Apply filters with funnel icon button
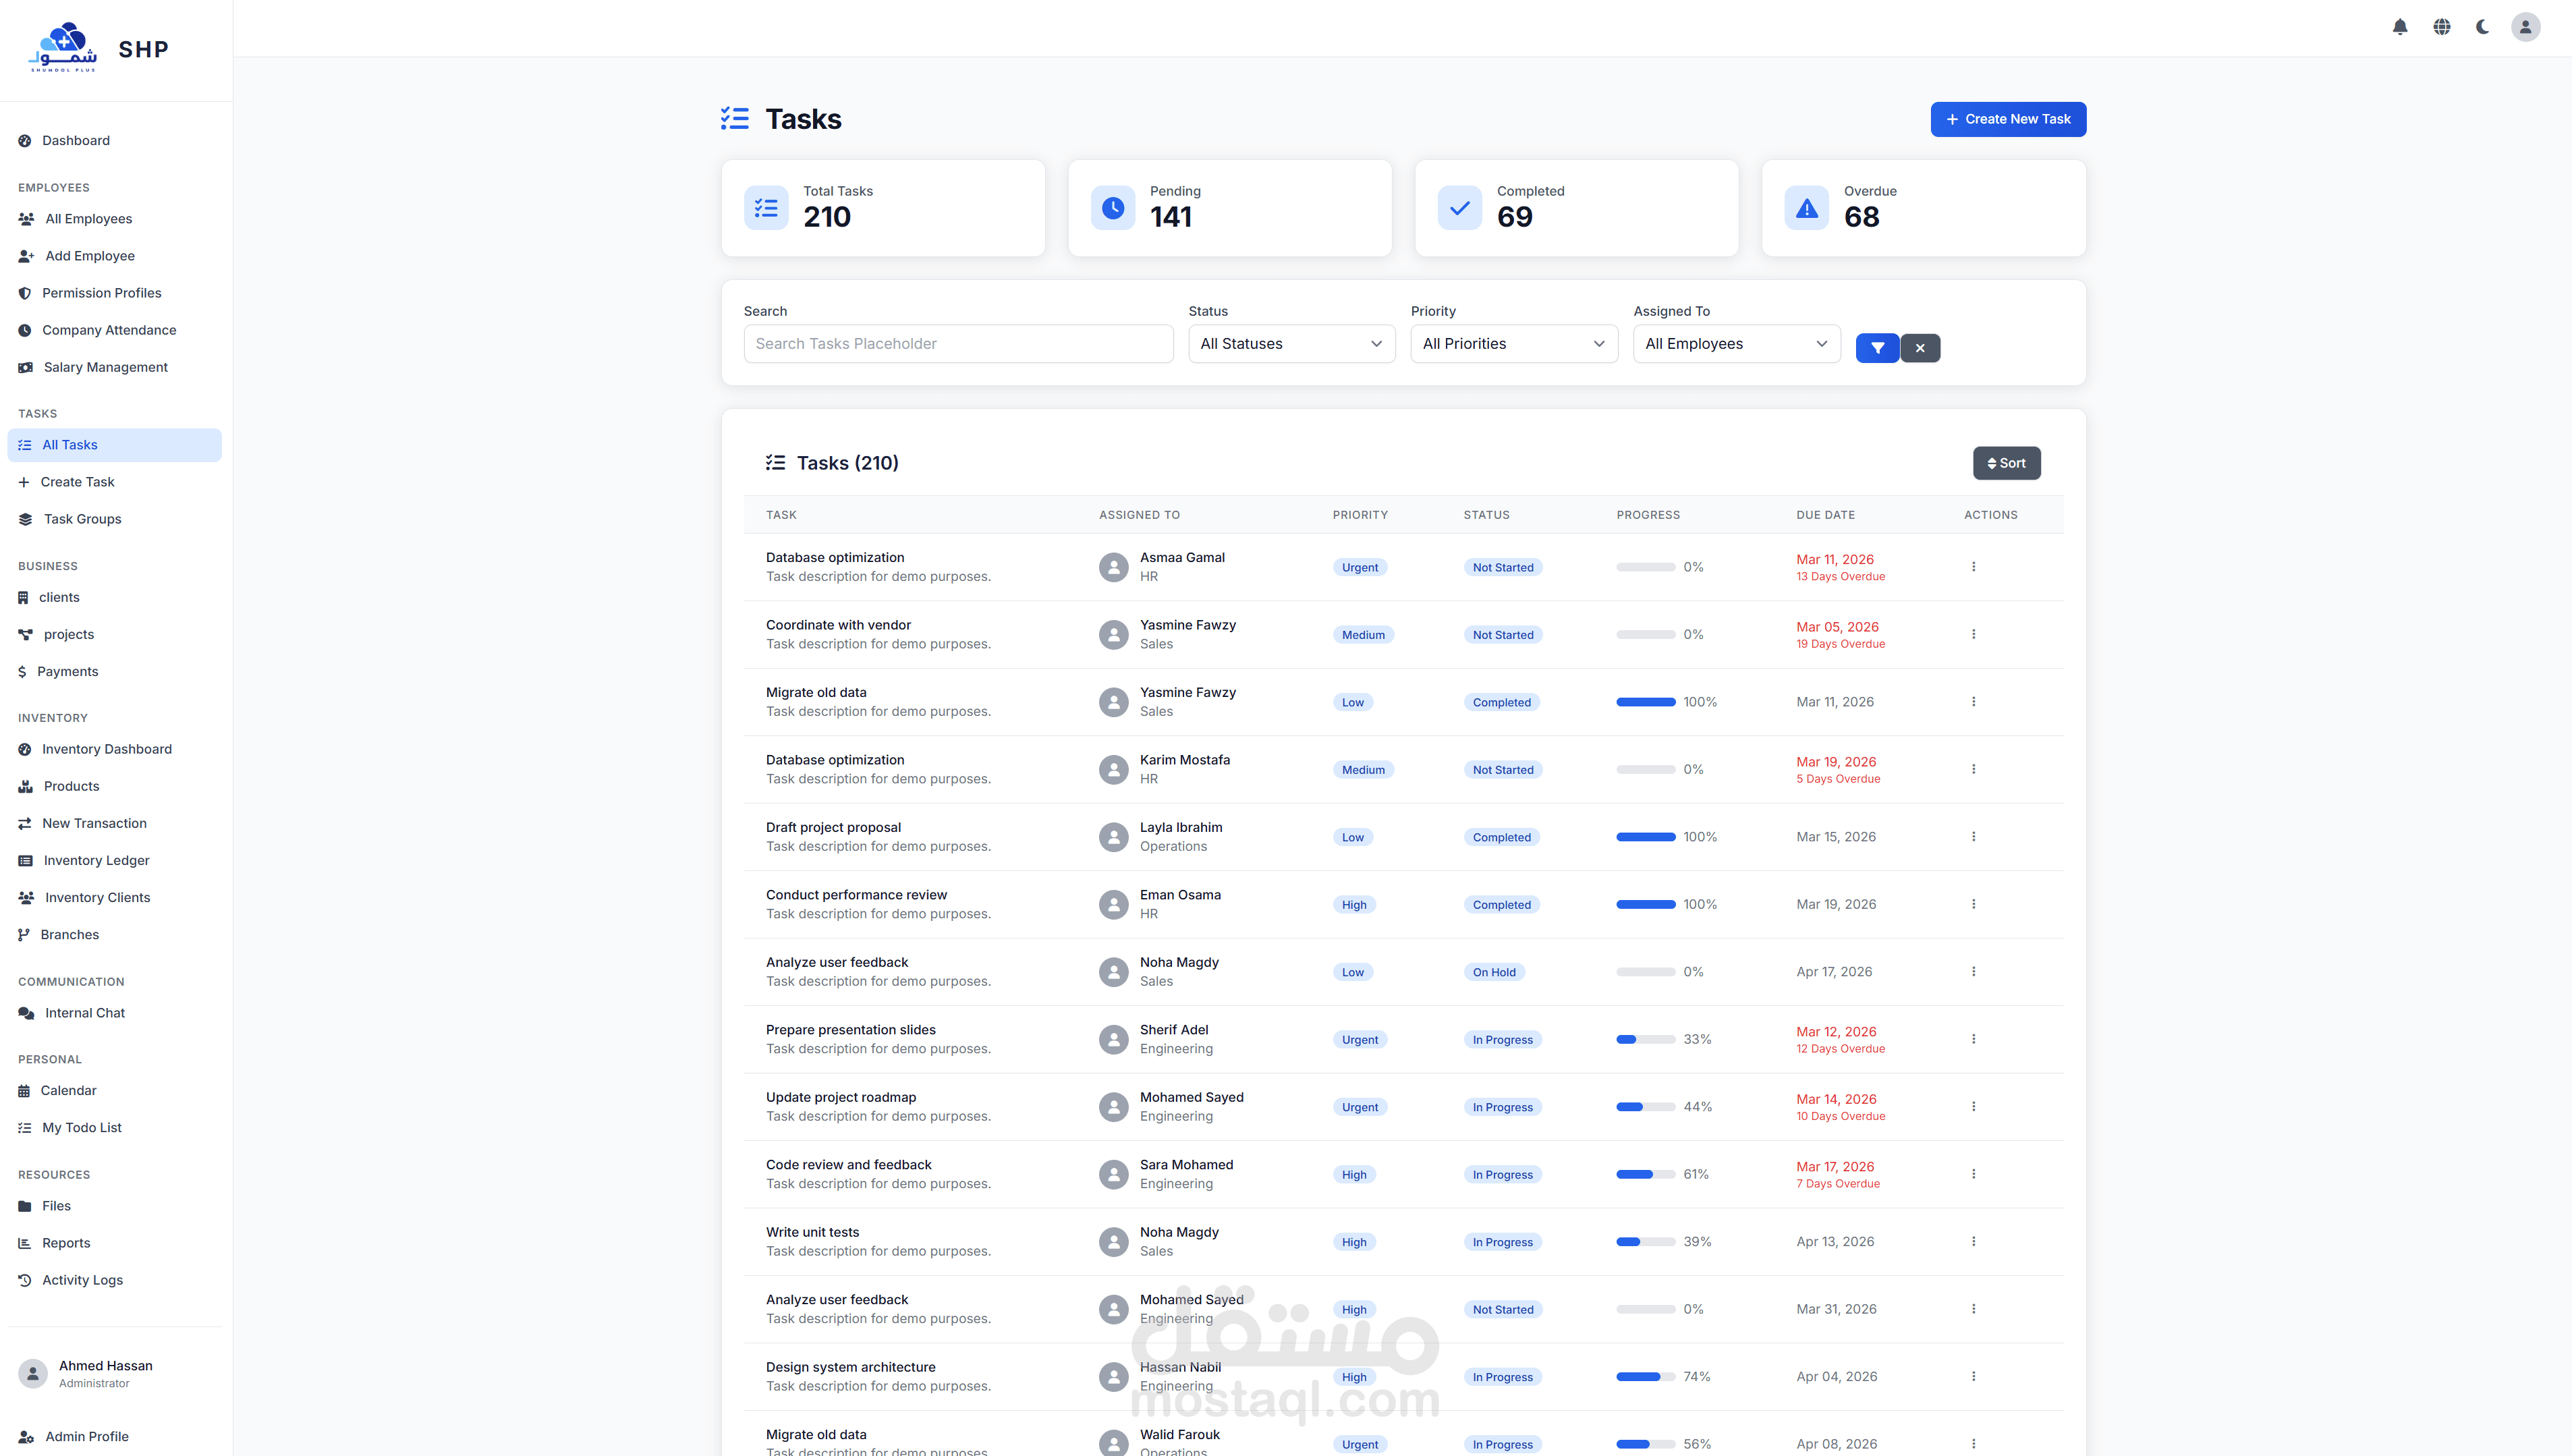The height and width of the screenshot is (1456, 2572). click(1877, 348)
